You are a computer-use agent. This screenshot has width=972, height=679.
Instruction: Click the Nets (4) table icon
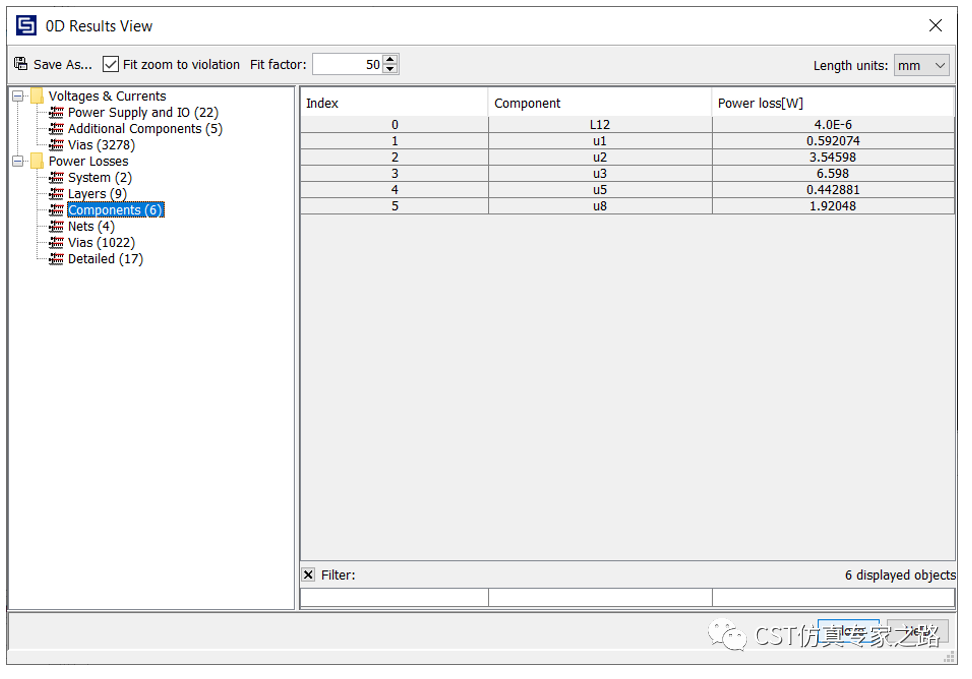[x=56, y=226]
